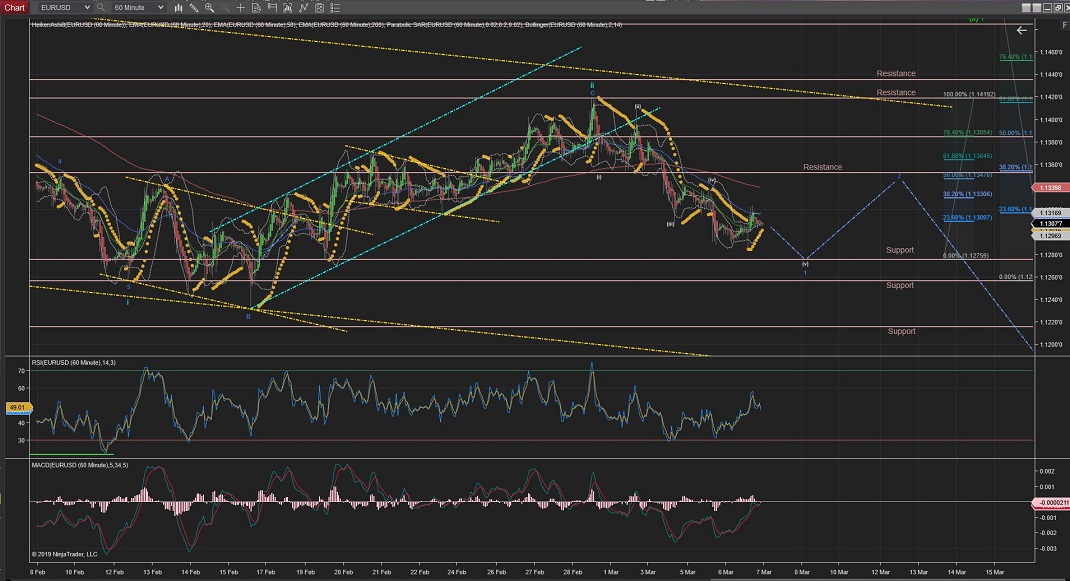Click the 1.13077 current price marker
Image resolution: width=1070 pixels, height=581 pixels.
coord(1050,225)
